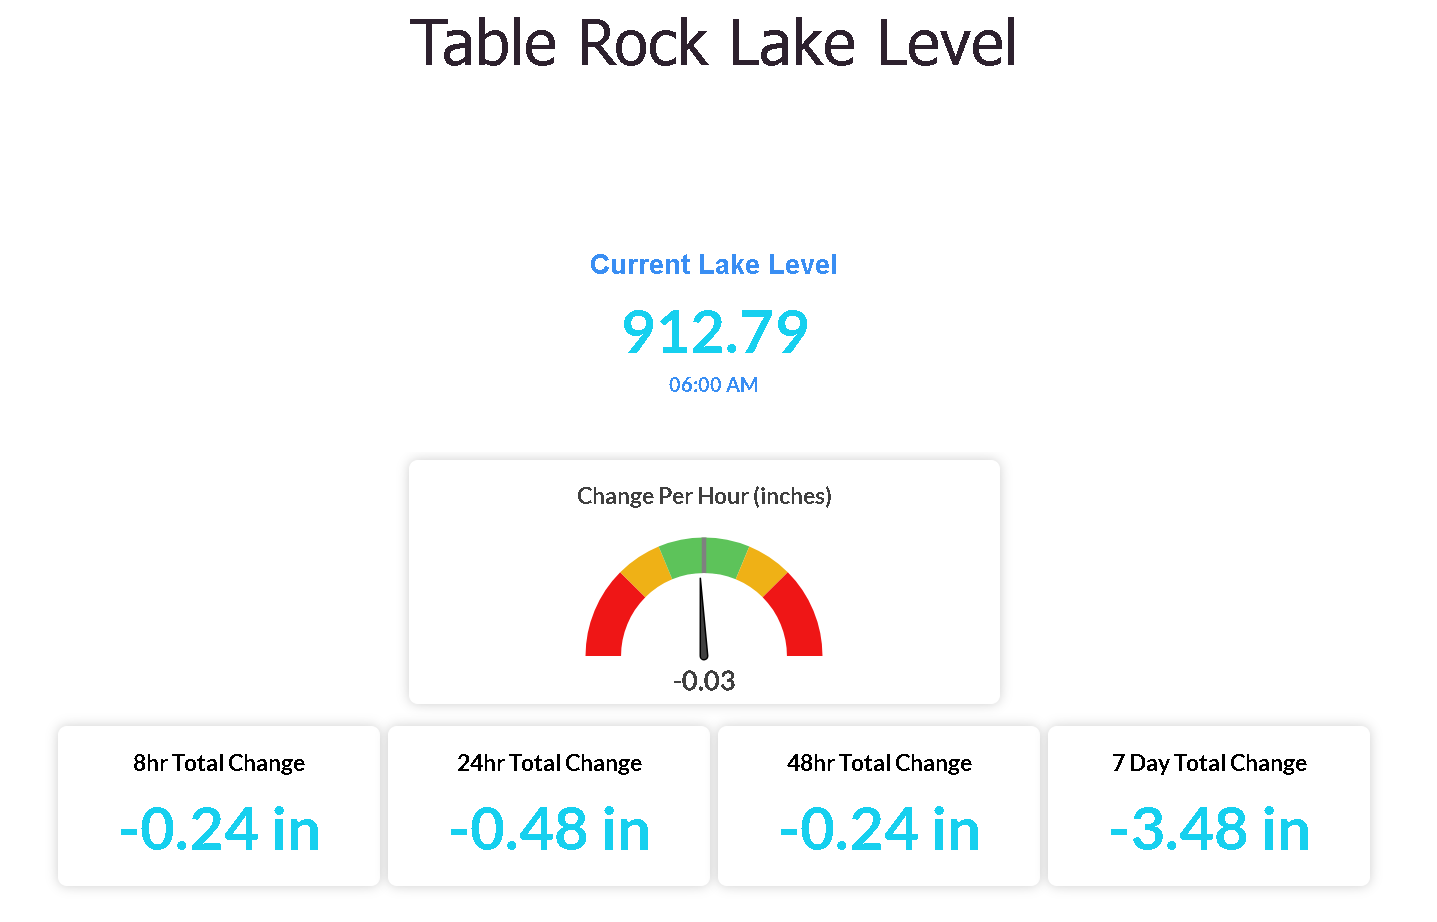Click the 06:00 AM timestamp
Image resolution: width=1437 pixels, height=922 pixels.
713,385
